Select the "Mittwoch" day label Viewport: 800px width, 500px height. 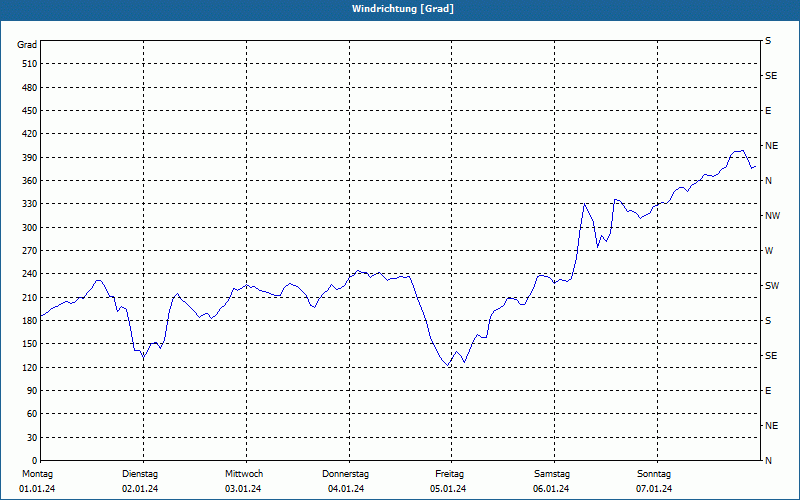tap(244, 474)
